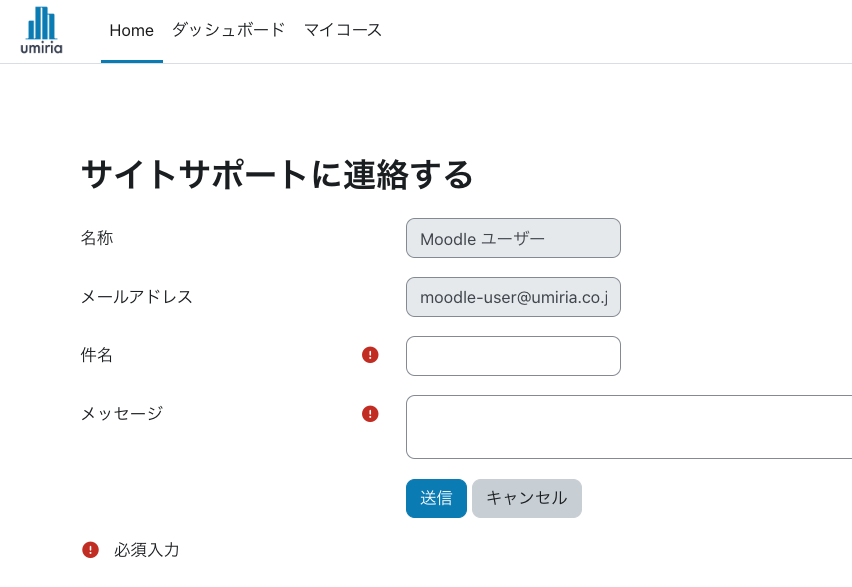852x587 pixels.
Task: Click the 件名 field label
Action: click(97, 355)
